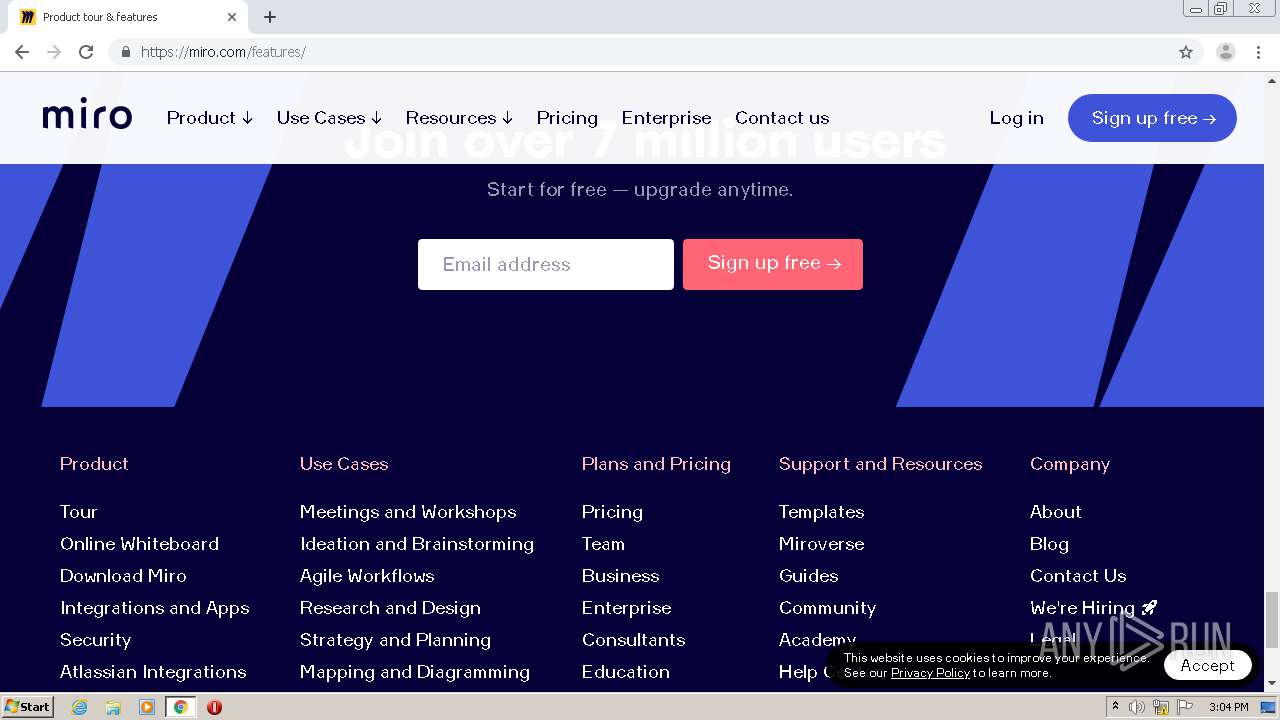The width and height of the screenshot is (1280, 720).
Task: Open Atlassian Integrations link
Action: pyautogui.click(x=153, y=672)
